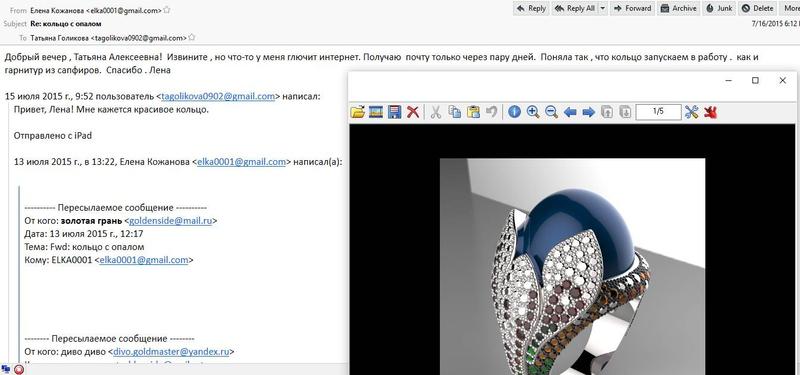
Task: Open About via the red cat icon
Action: point(710,112)
